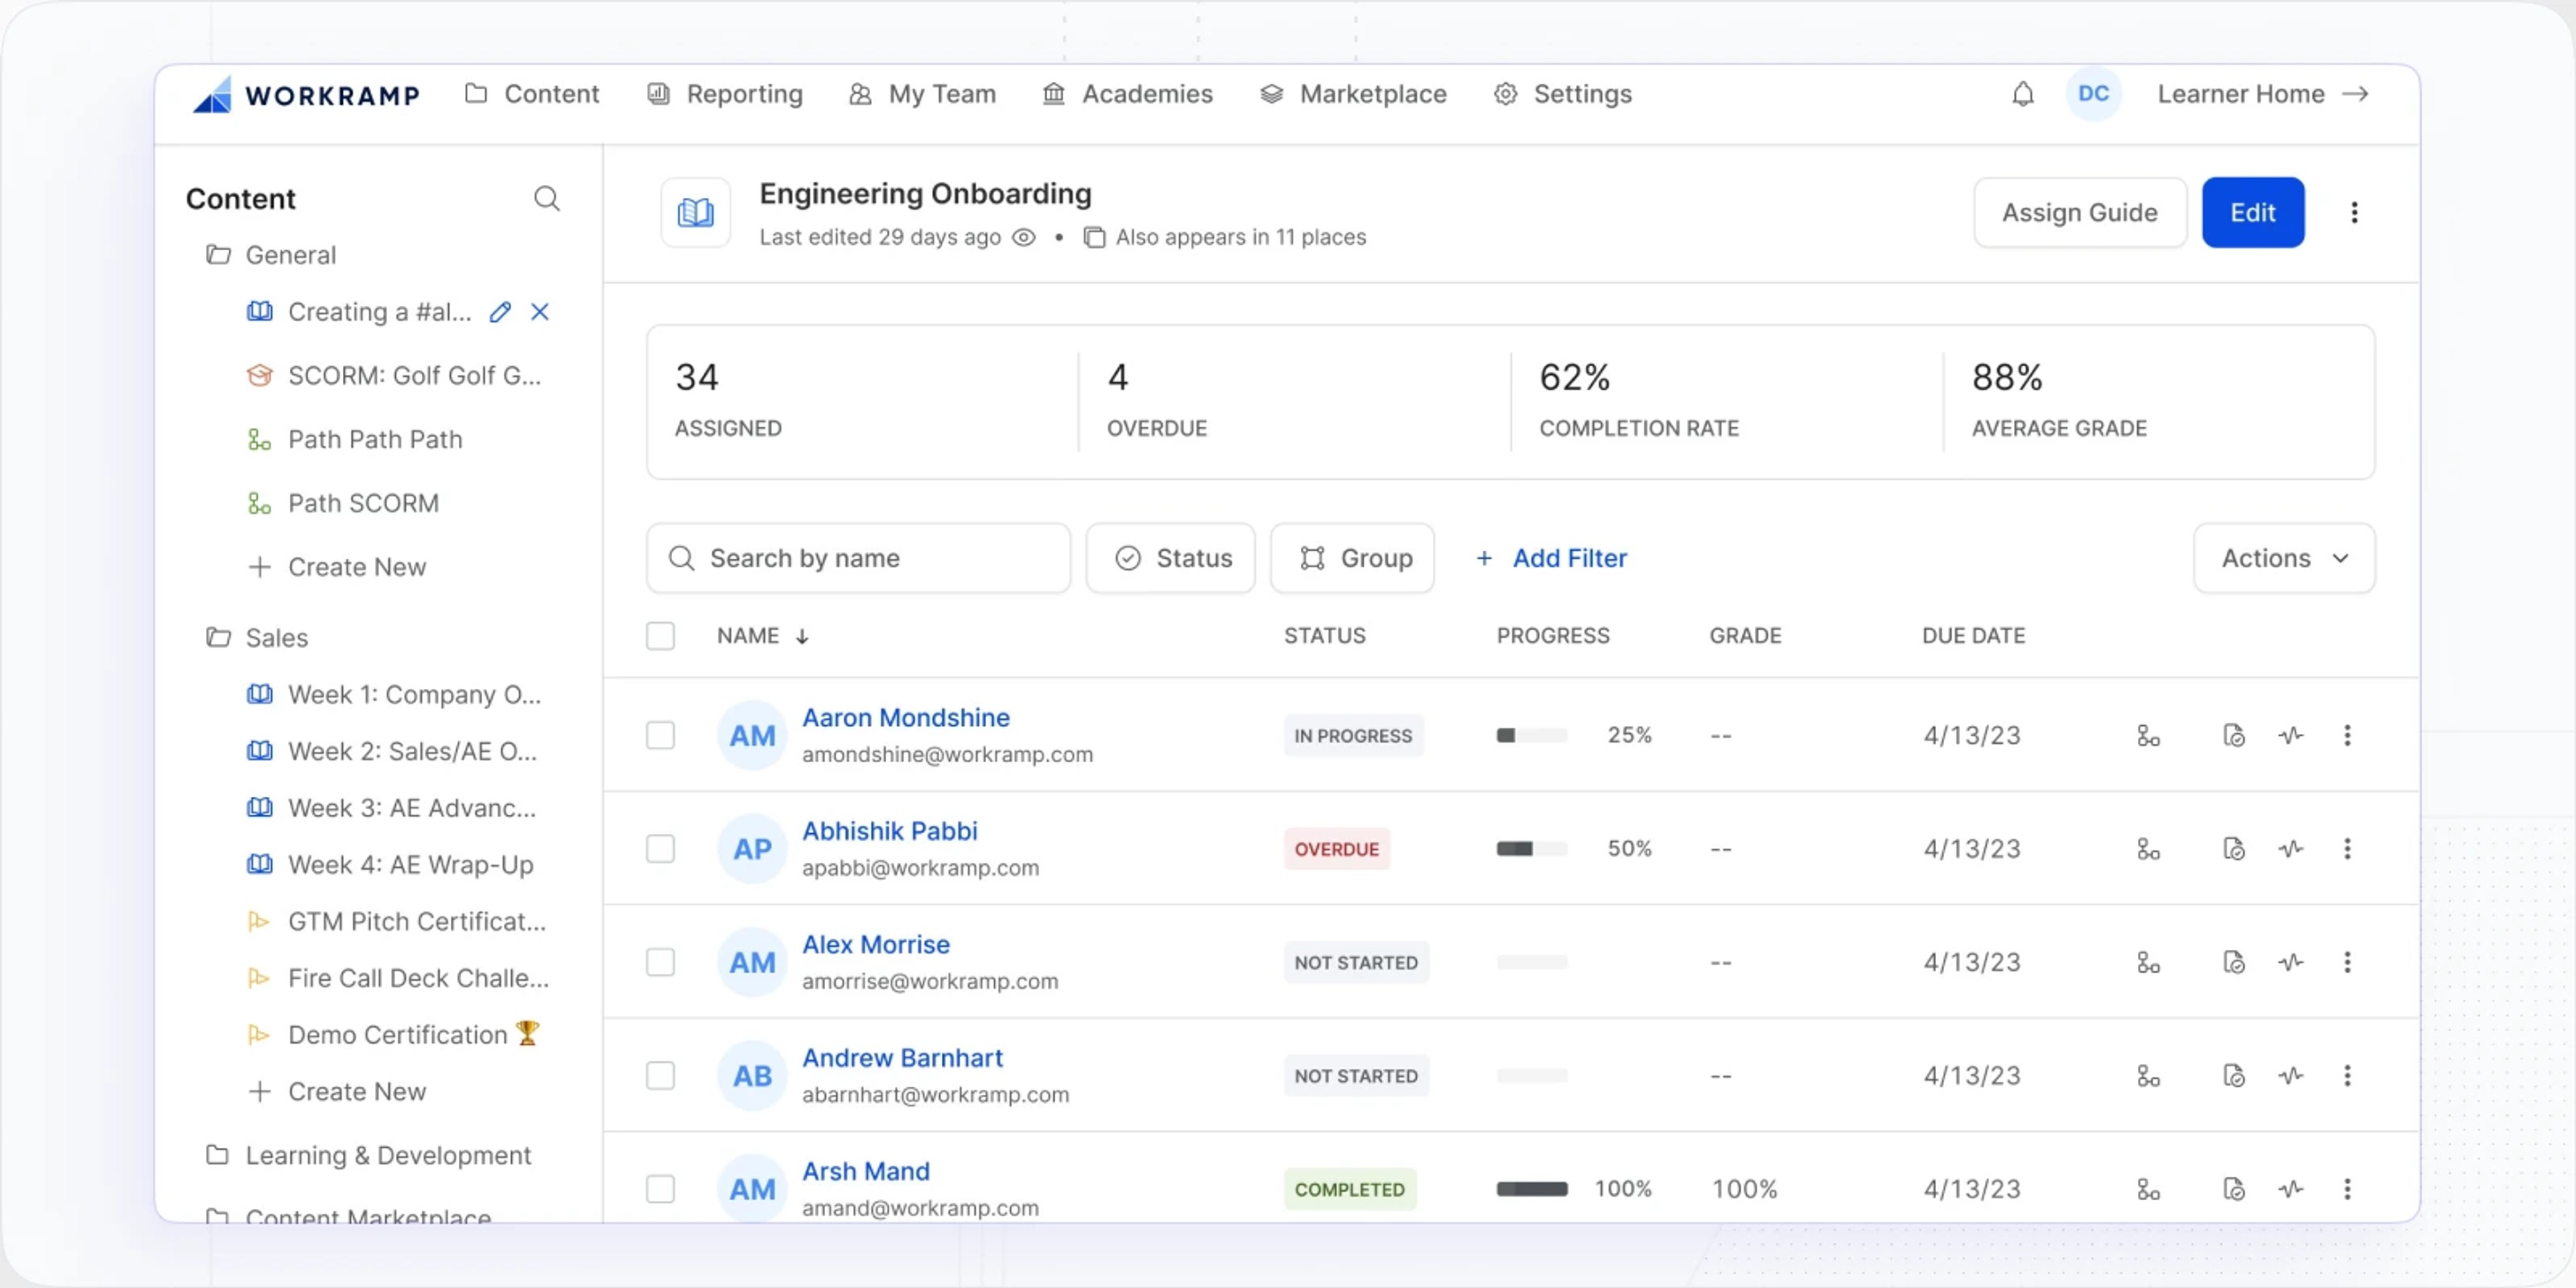2576x1288 pixels.
Task: Open the Actions dropdown
Action: [2284, 558]
